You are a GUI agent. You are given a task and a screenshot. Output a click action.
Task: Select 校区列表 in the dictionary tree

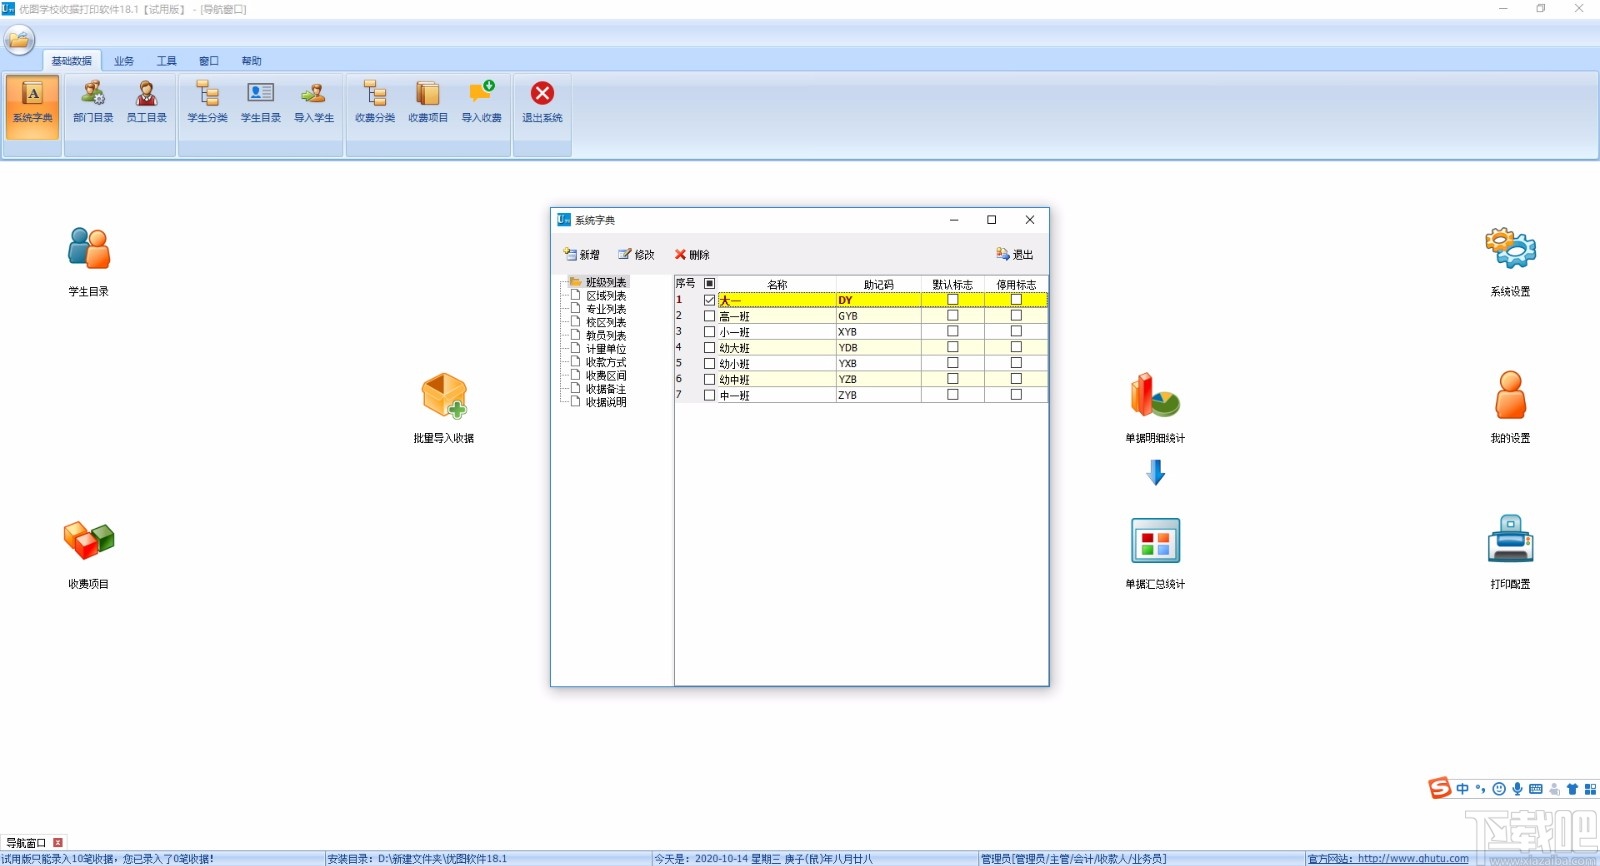(x=606, y=322)
